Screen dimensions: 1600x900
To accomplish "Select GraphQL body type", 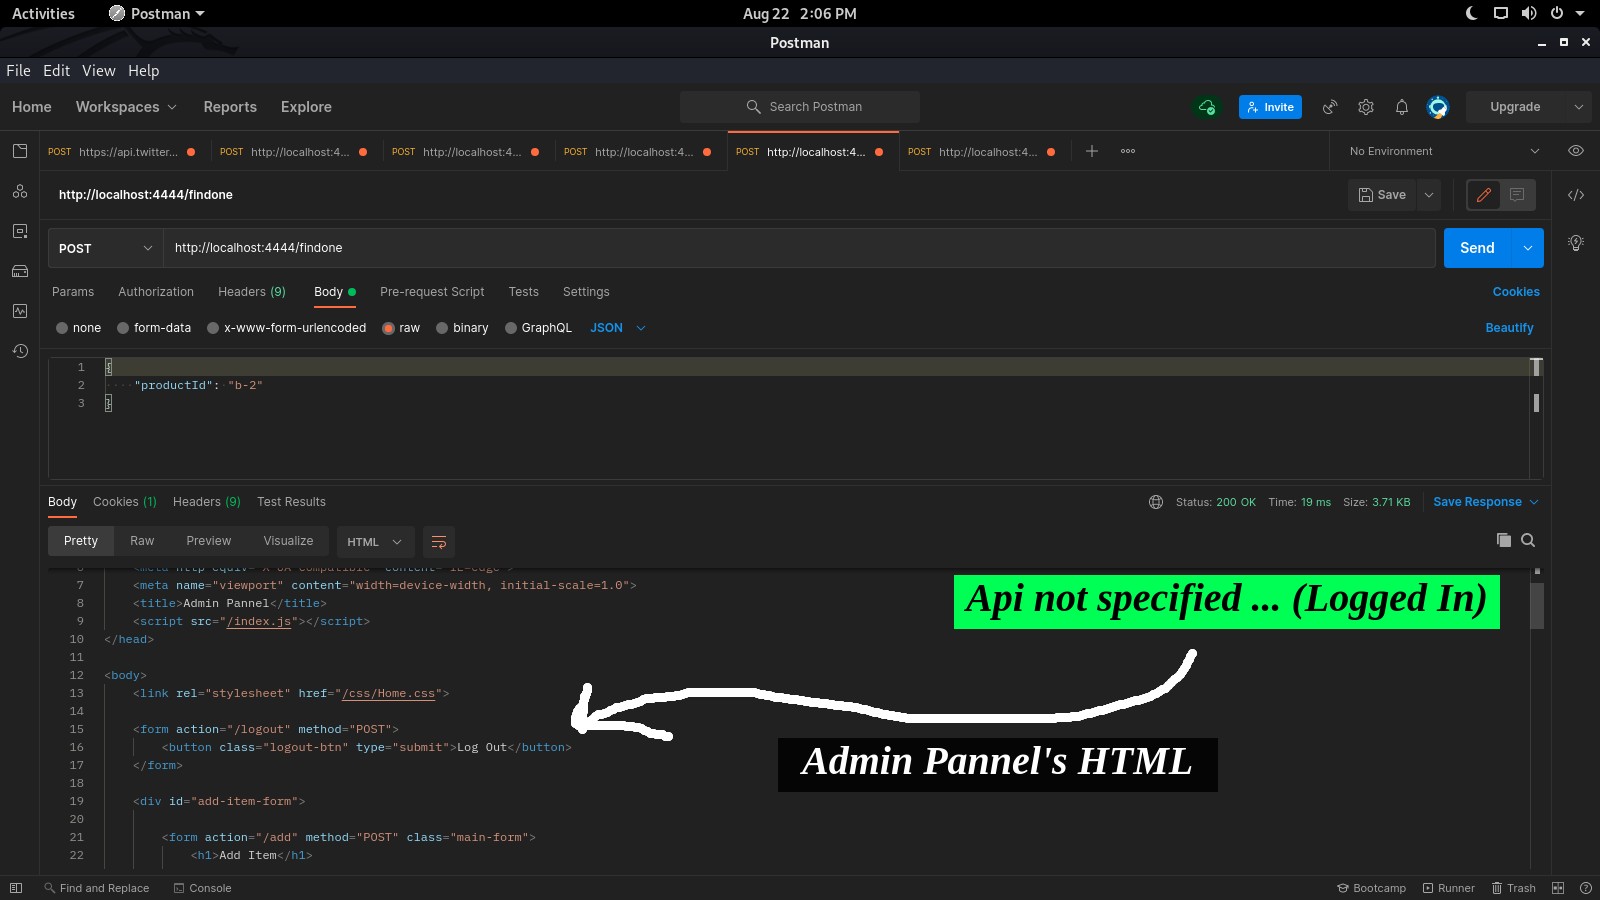I will [x=538, y=327].
